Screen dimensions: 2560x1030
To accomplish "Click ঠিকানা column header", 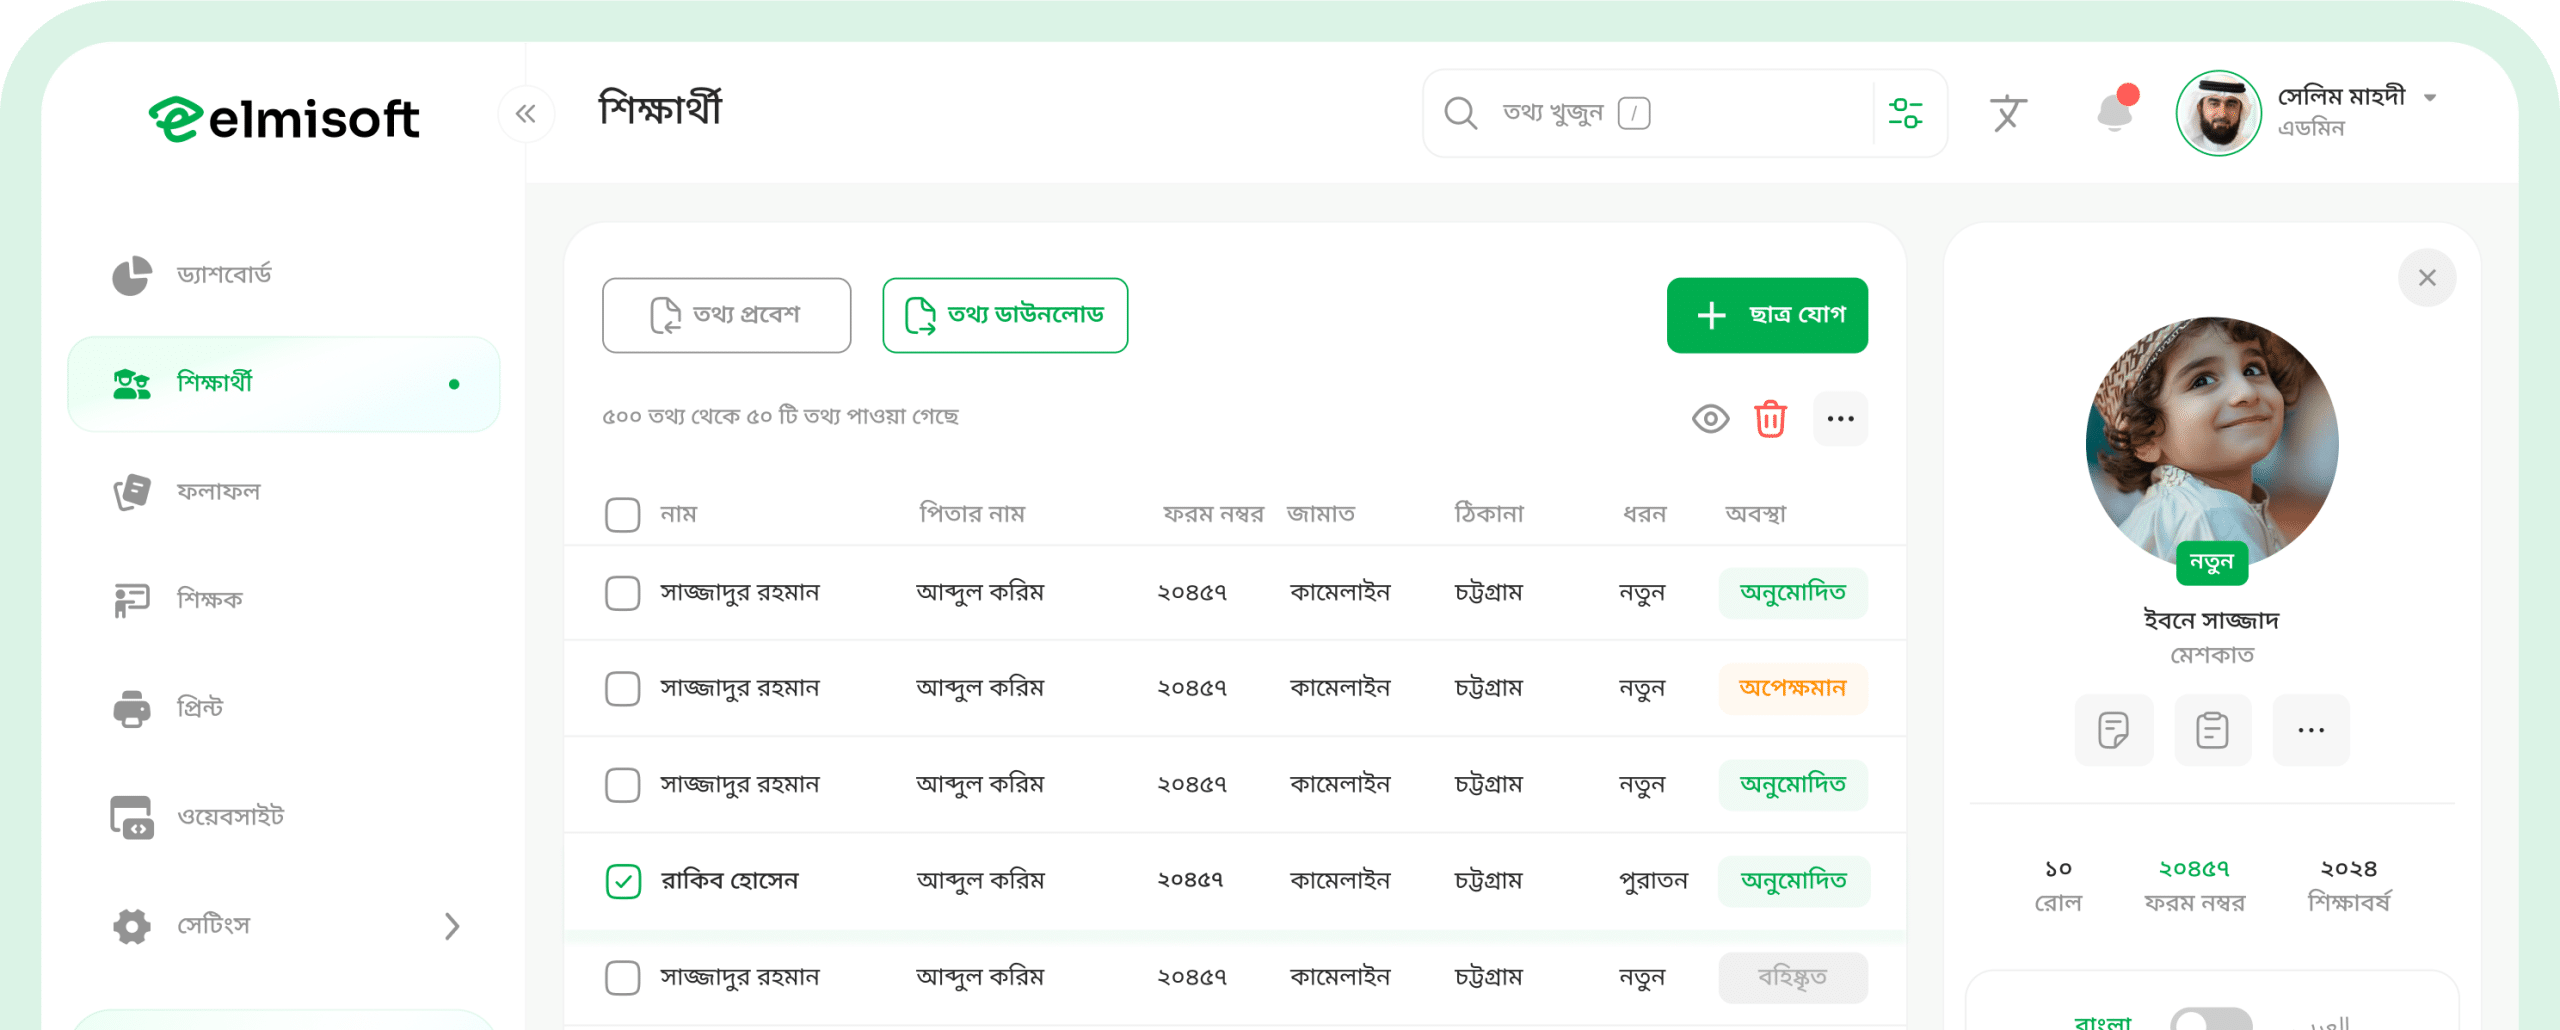I will pyautogui.click(x=1488, y=514).
